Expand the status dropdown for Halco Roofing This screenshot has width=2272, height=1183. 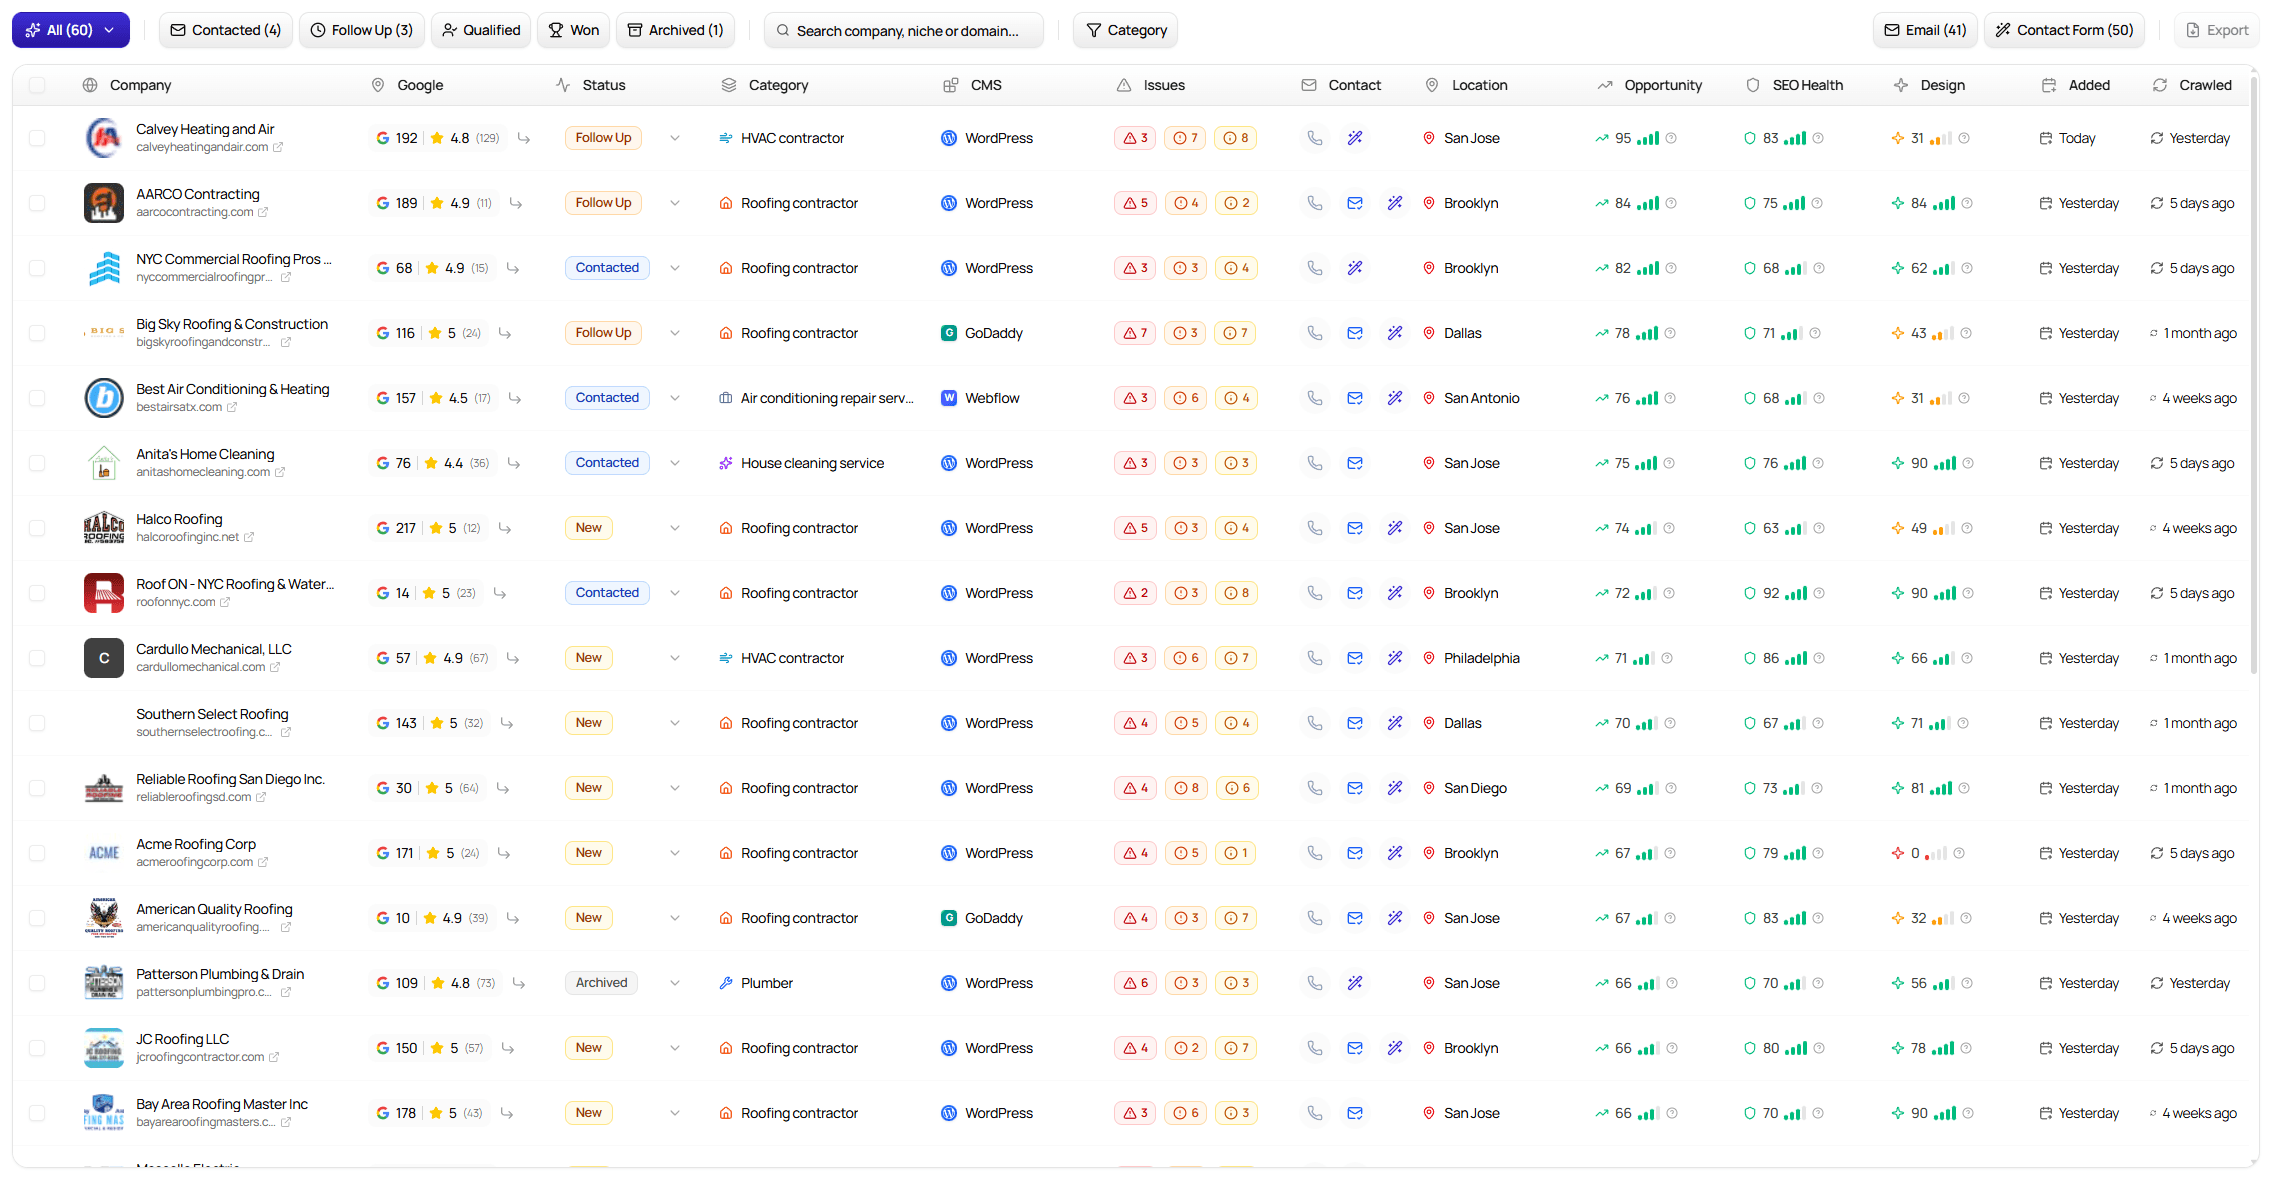tap(675, 527)
